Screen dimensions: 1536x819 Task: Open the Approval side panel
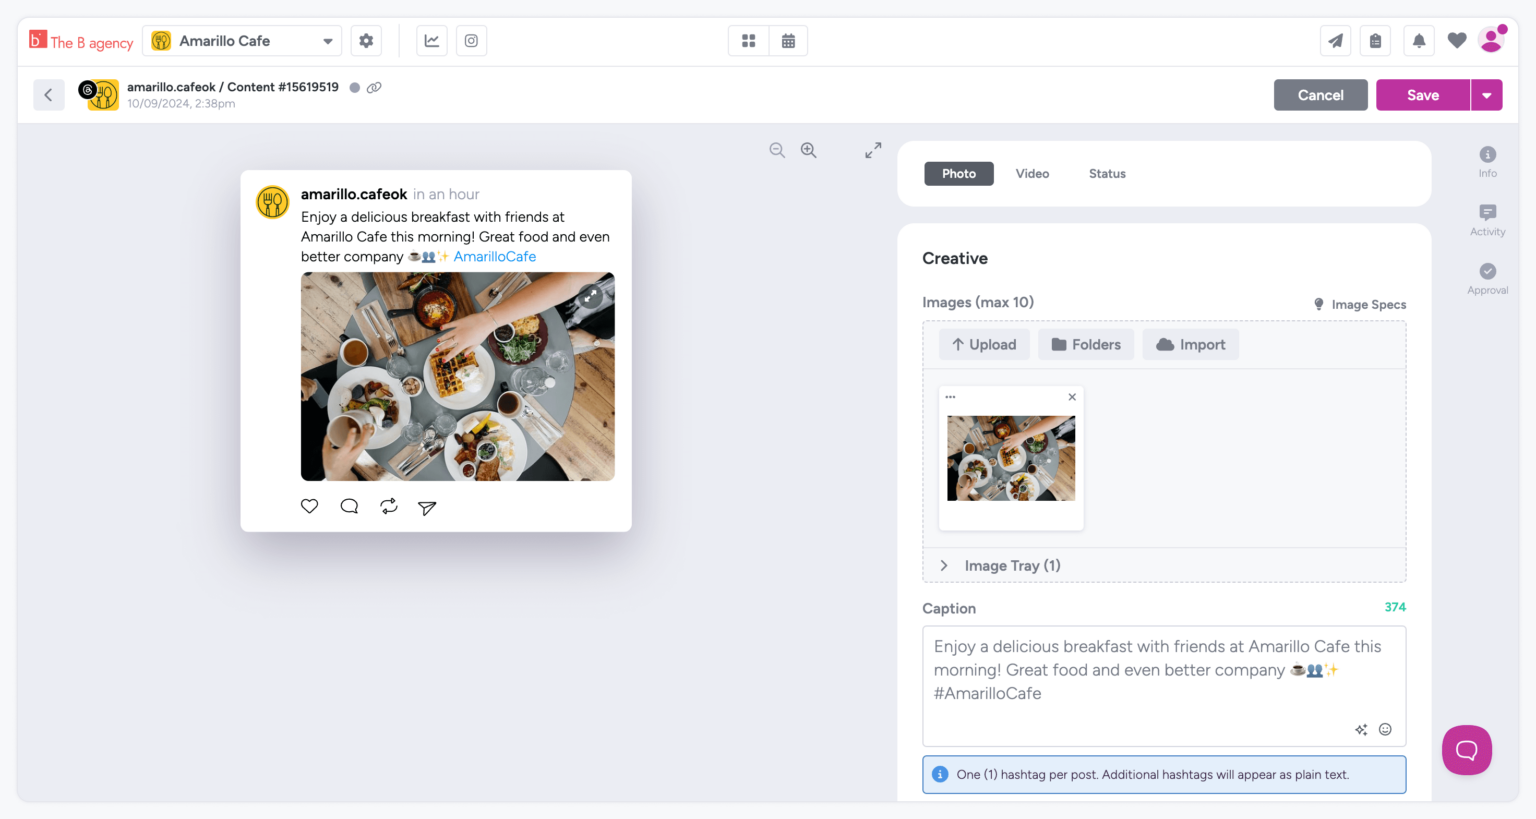1487,278
